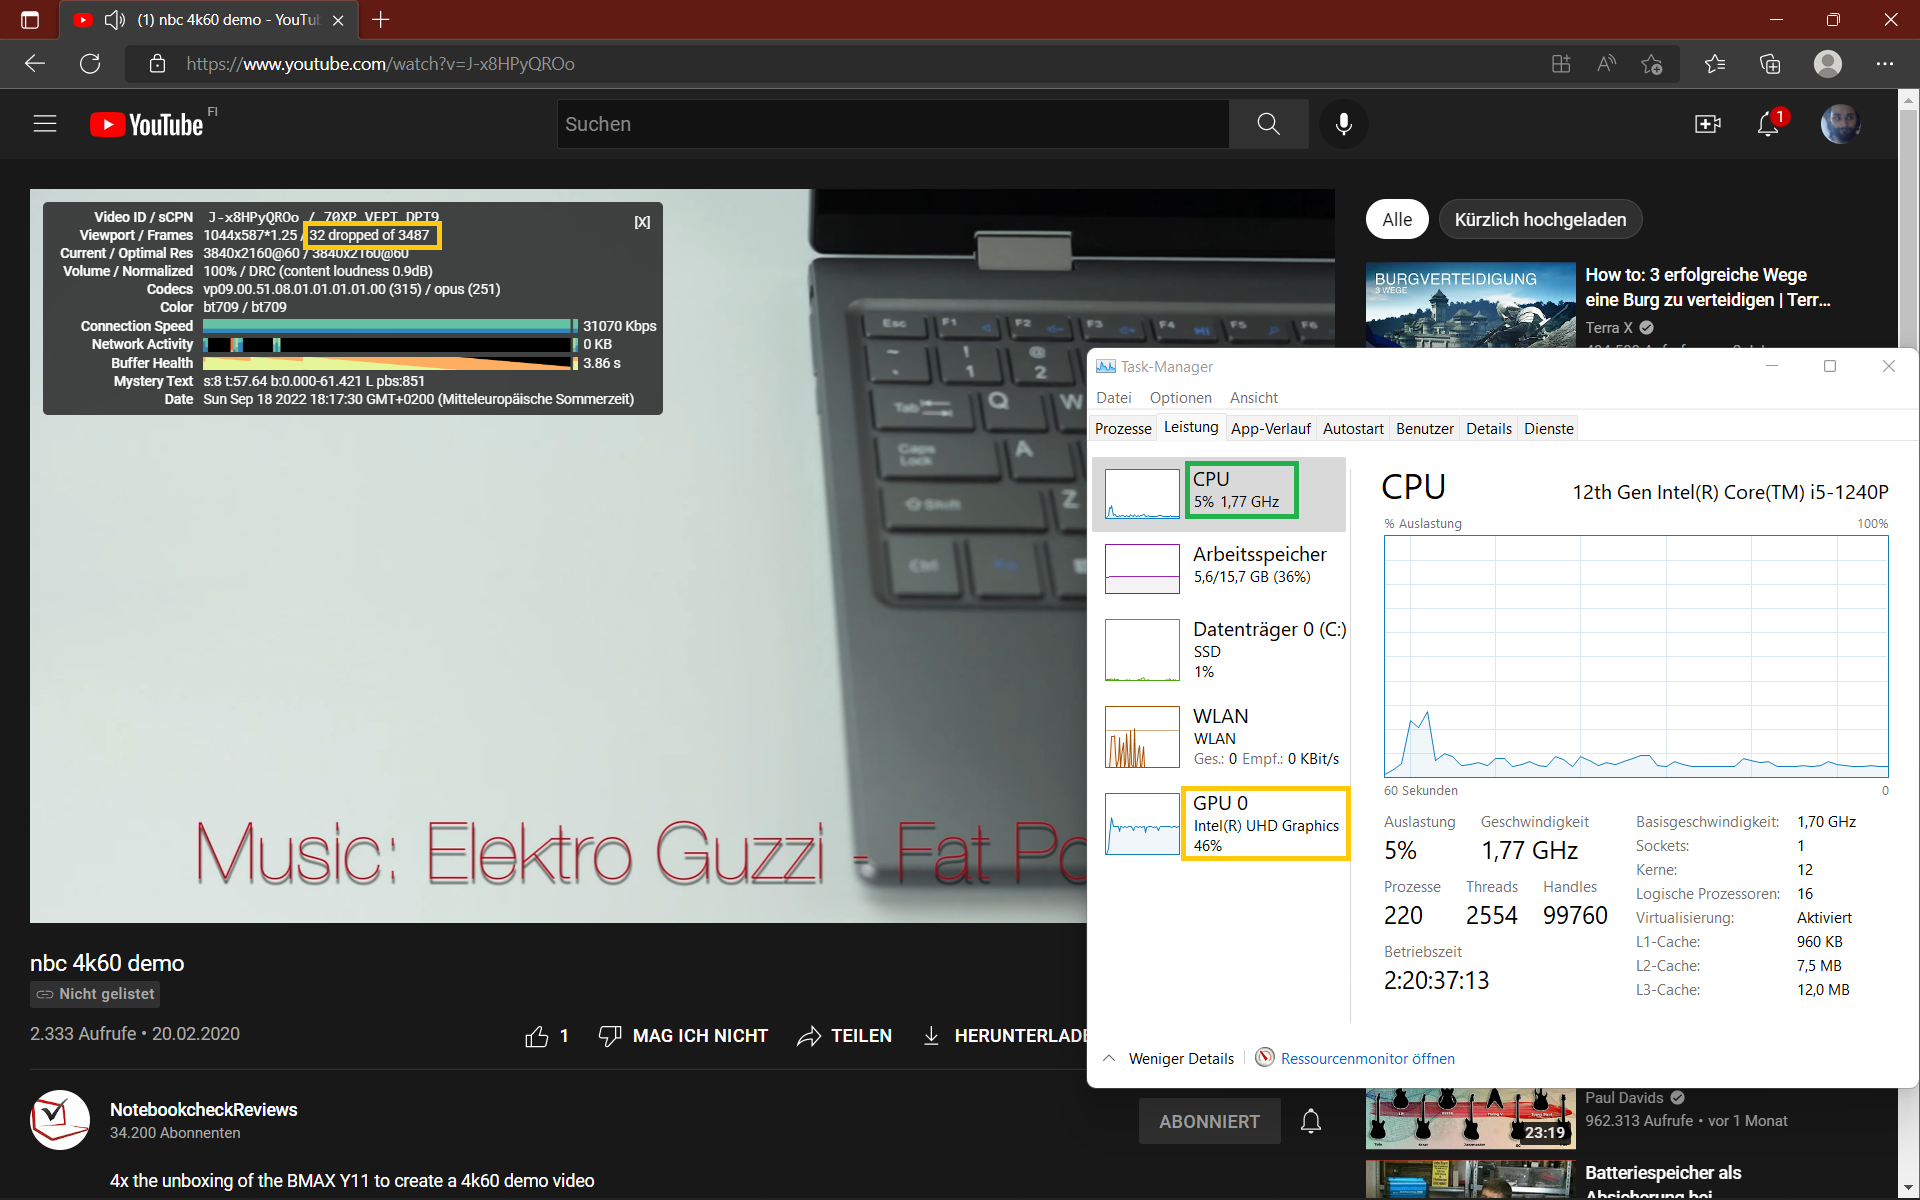1920x1200 pixels.
Task: Open the YouTube account avatar menu
Action: (1840, 124)
